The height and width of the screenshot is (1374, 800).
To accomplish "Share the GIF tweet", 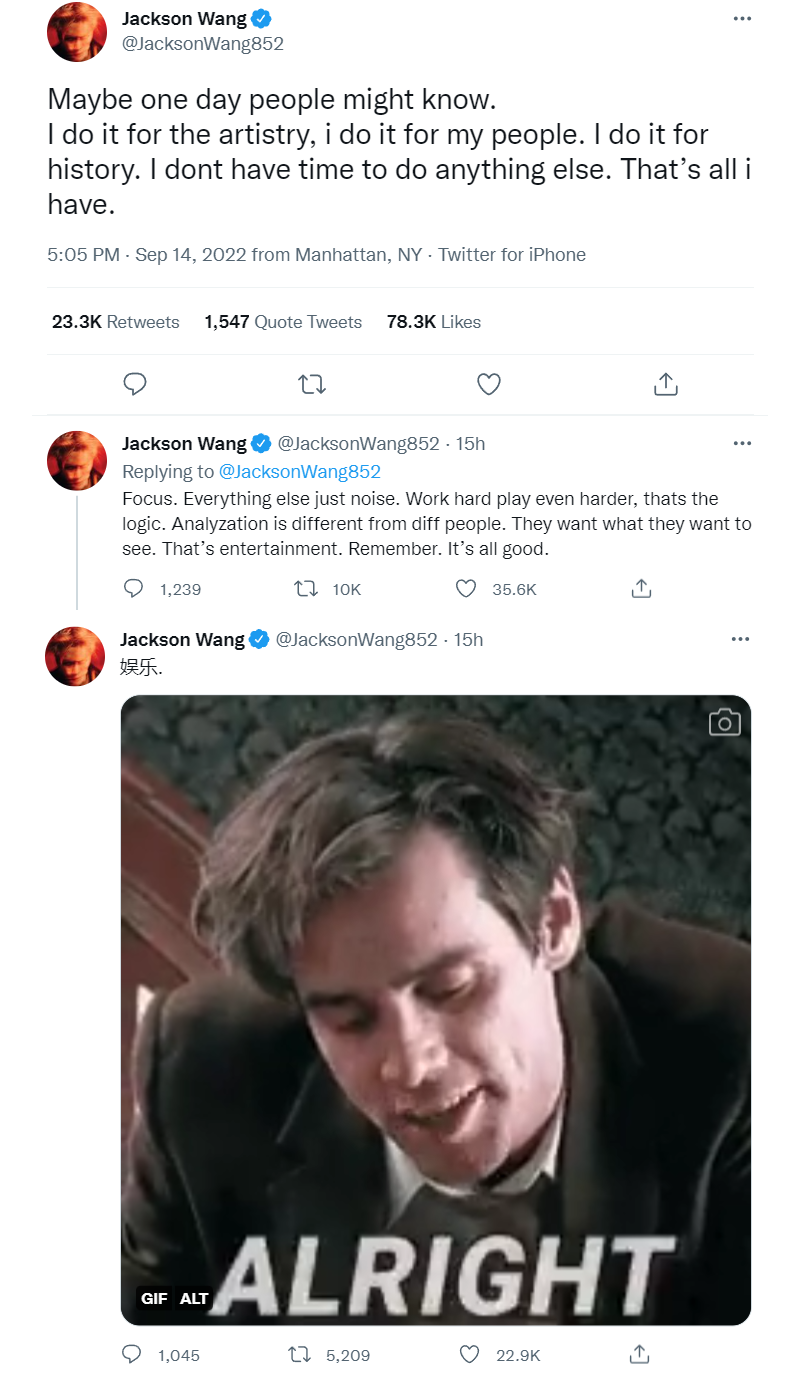I will tap(640, 1355).
